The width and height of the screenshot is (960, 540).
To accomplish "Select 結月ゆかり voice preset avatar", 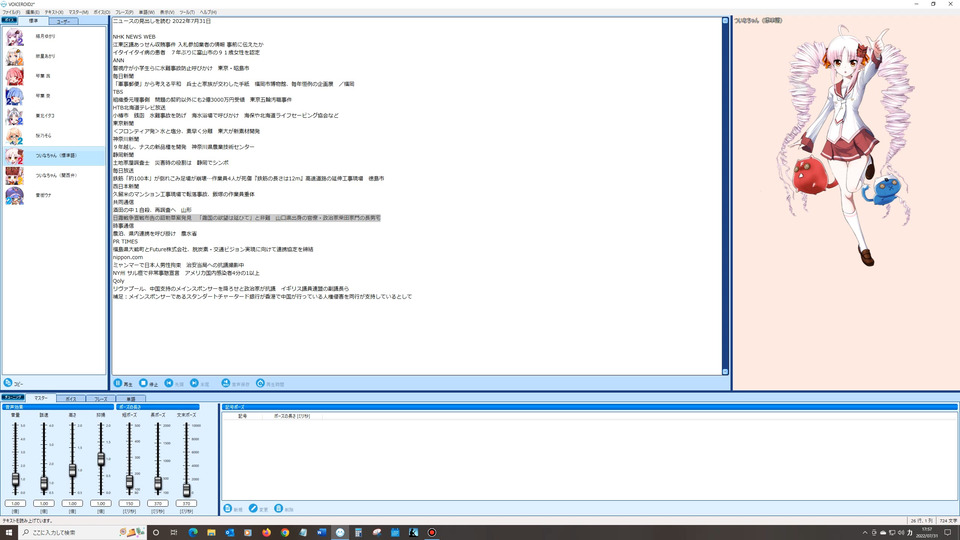I will 15,37.
